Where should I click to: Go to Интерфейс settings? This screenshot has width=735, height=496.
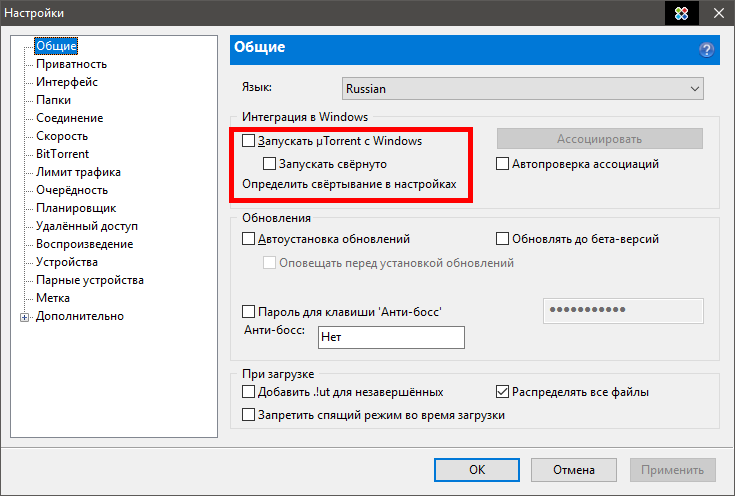click(x=67, y=82)
